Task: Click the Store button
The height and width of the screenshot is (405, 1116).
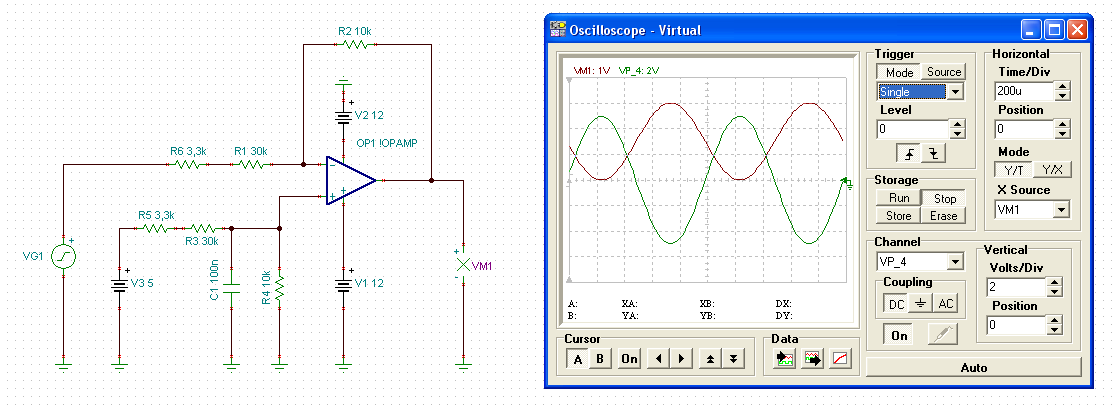Action: (x=899, y=215)
